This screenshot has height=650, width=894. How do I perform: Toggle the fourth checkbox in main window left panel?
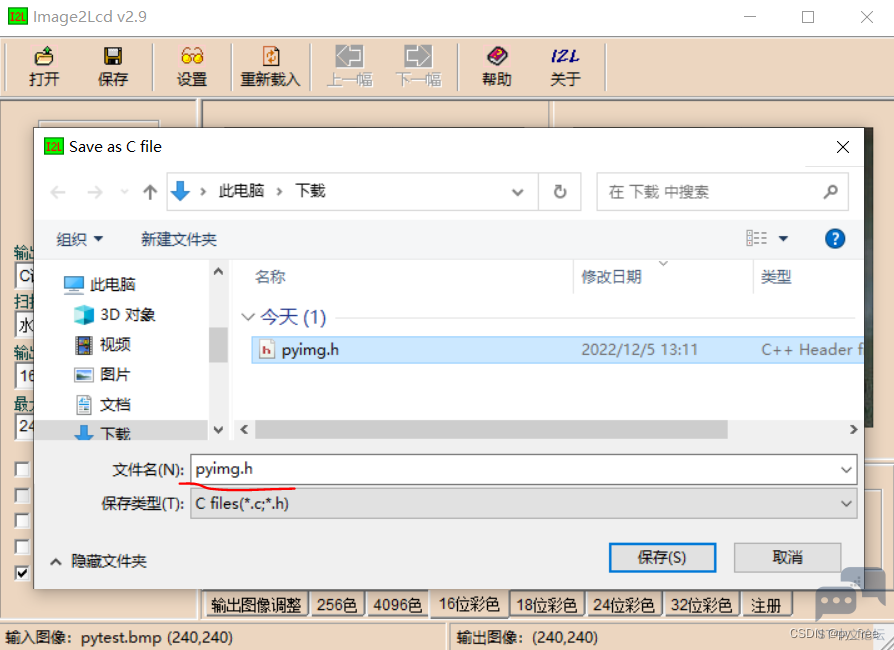coord(22,547)
